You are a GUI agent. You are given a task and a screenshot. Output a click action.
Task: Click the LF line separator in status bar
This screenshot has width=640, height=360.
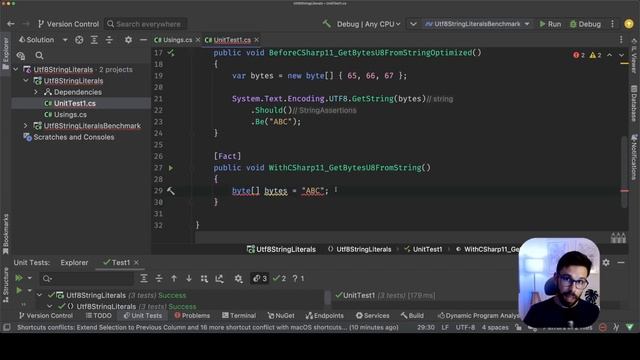point(445,327)
